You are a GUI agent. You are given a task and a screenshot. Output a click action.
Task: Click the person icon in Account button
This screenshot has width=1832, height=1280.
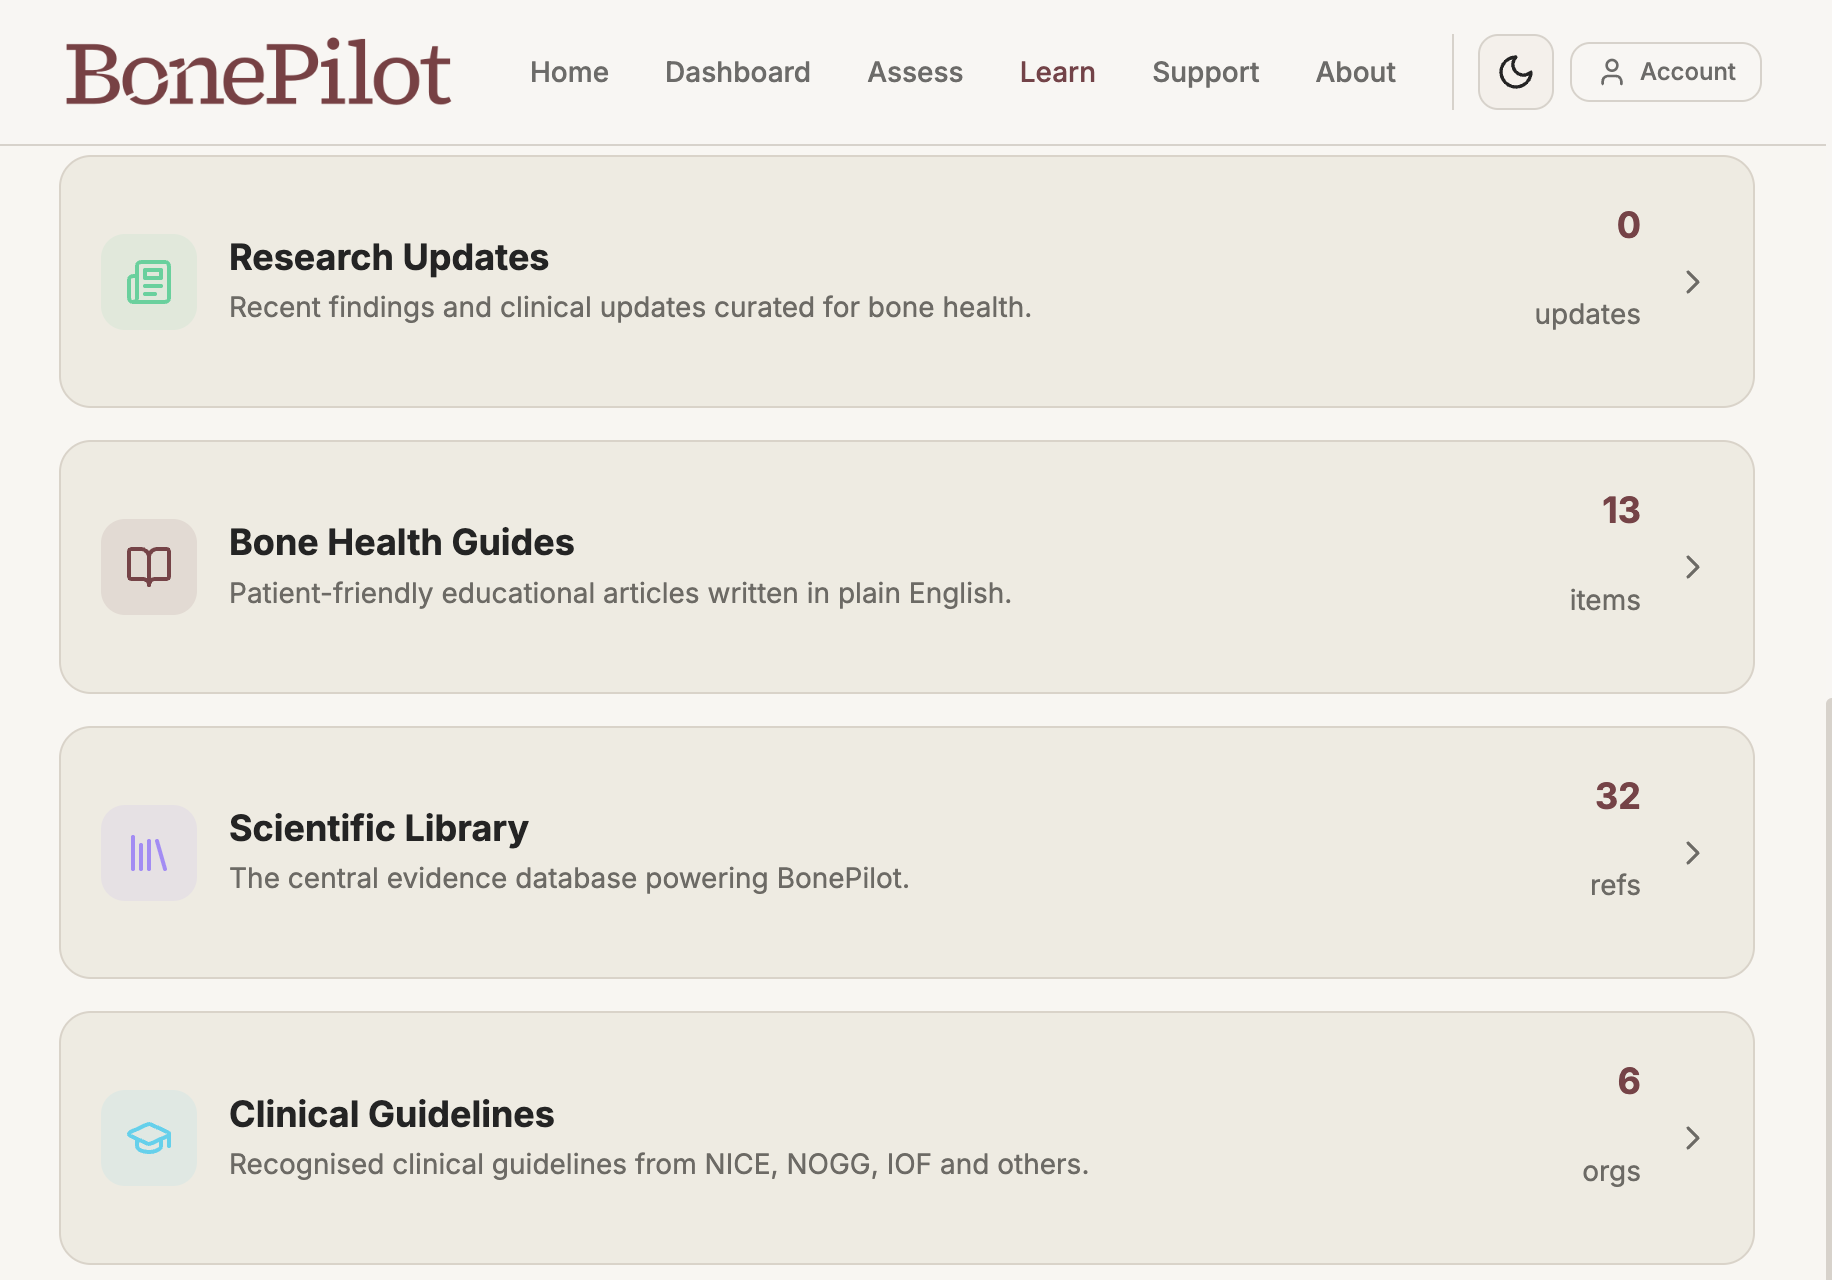coord(1611,72)
